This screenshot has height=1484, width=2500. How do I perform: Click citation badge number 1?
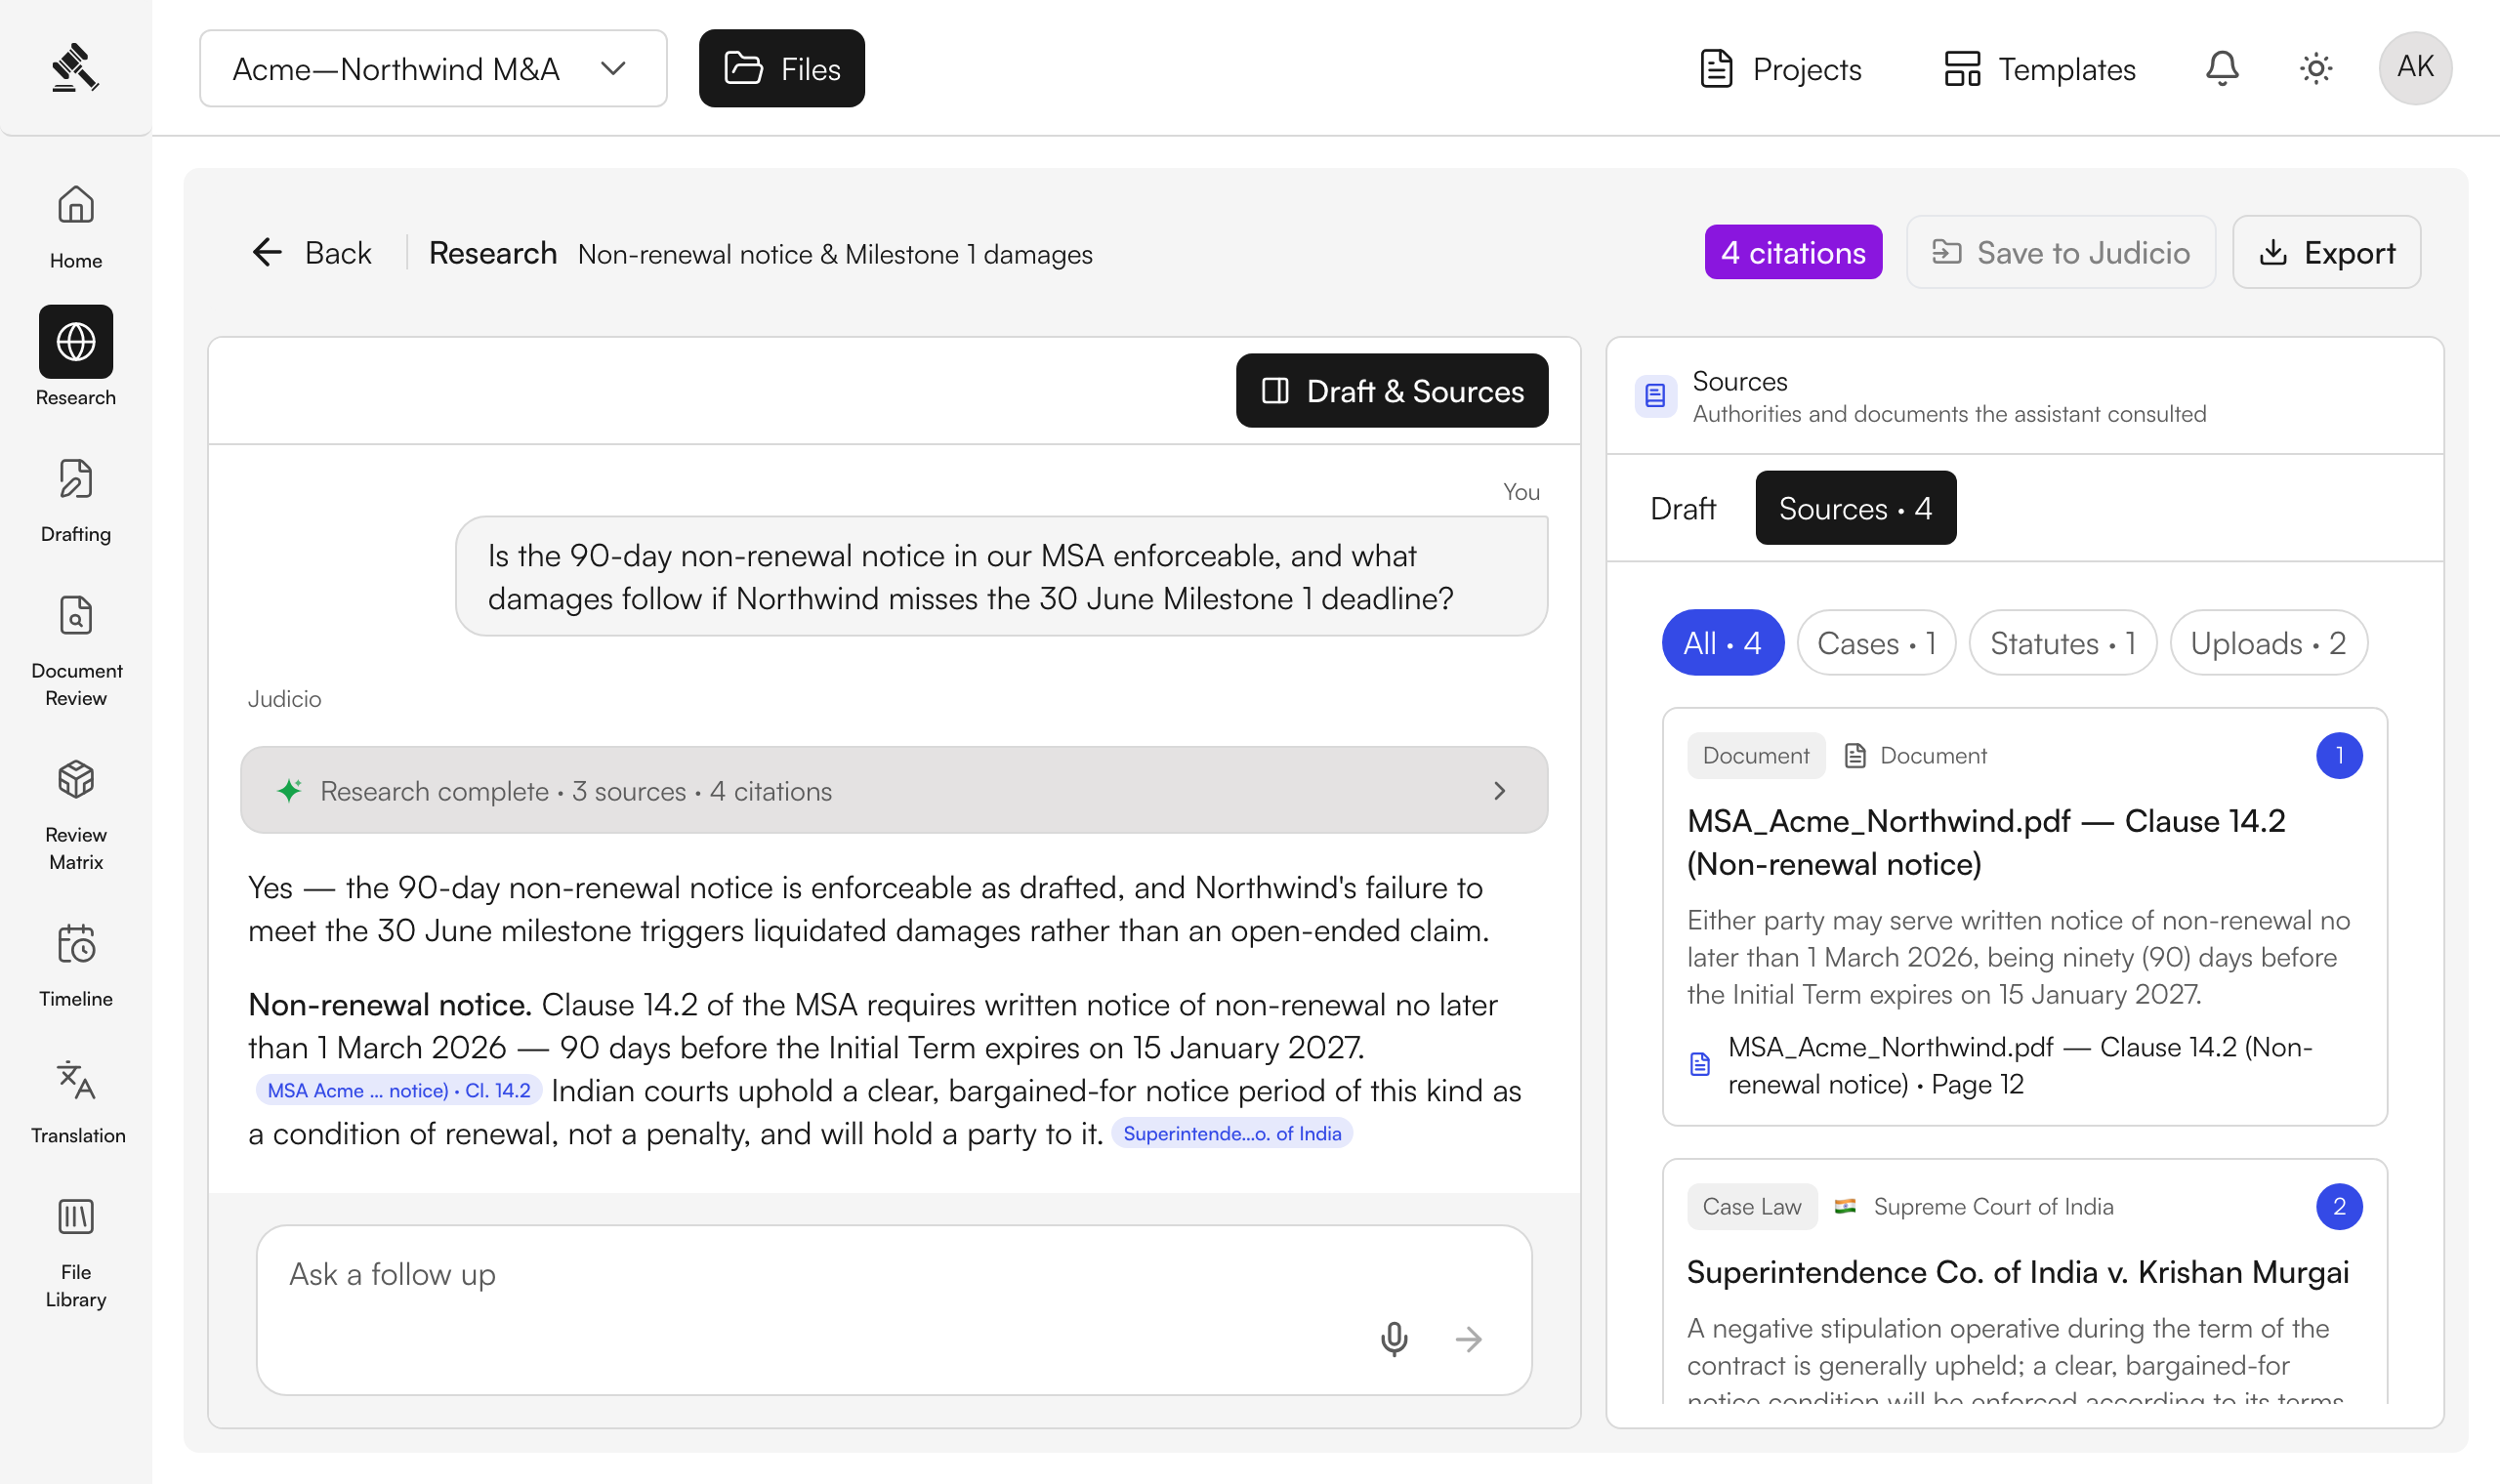tap(2339, 755)
